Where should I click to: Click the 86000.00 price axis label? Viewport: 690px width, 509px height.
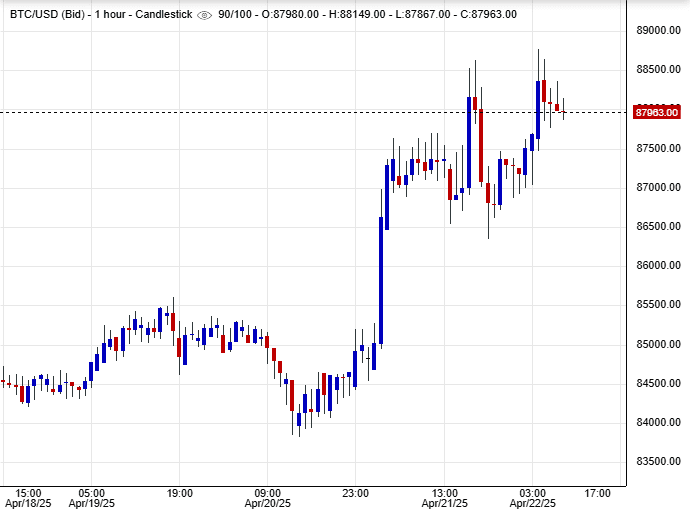658,266
